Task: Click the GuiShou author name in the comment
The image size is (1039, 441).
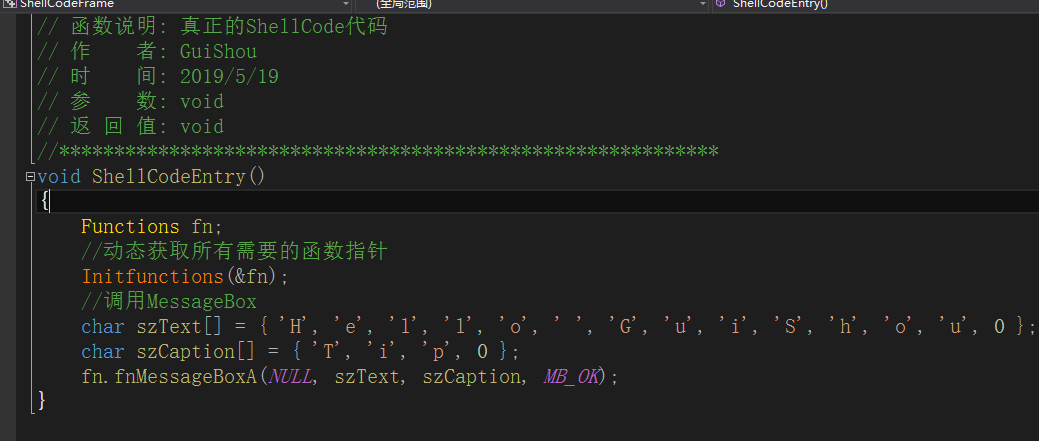Action: (218, 51)
